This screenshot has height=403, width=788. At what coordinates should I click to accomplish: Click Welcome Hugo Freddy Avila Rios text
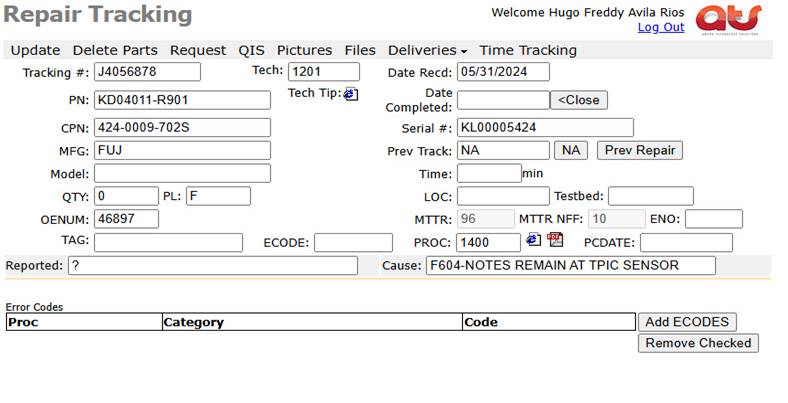pos(587,13)
